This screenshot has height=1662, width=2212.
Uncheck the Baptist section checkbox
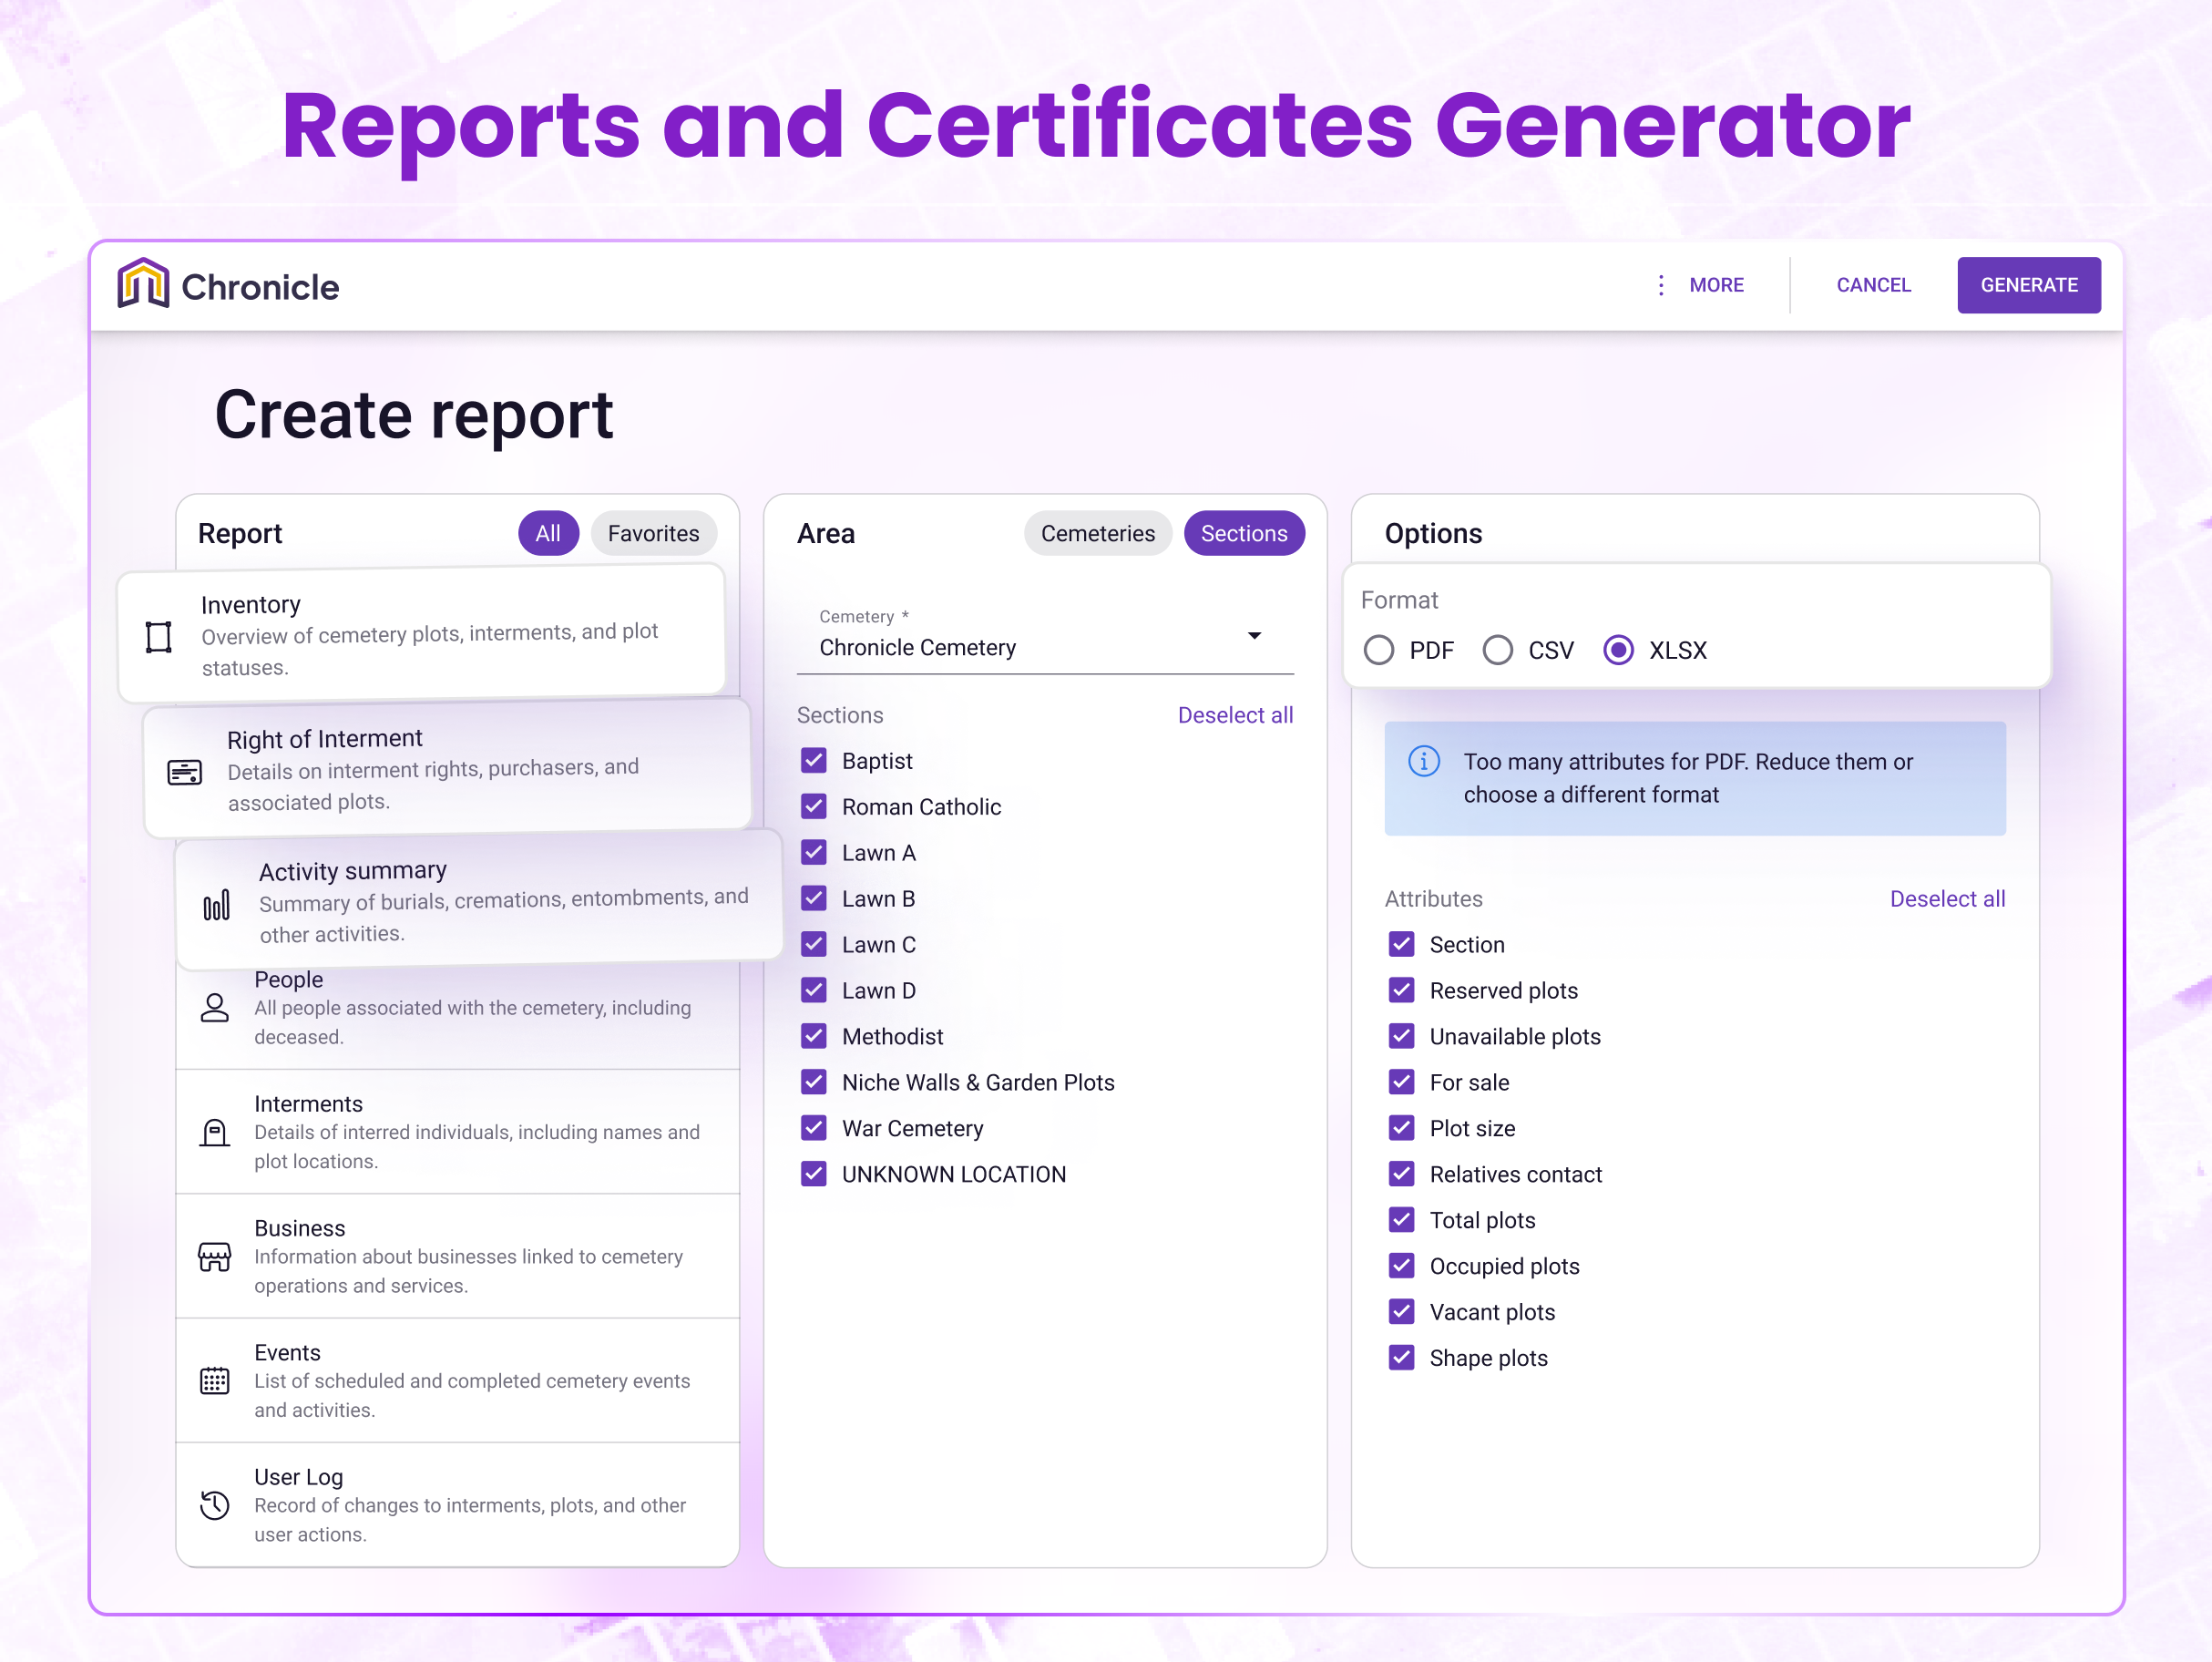pyautogui.click(x=814, y=761)
